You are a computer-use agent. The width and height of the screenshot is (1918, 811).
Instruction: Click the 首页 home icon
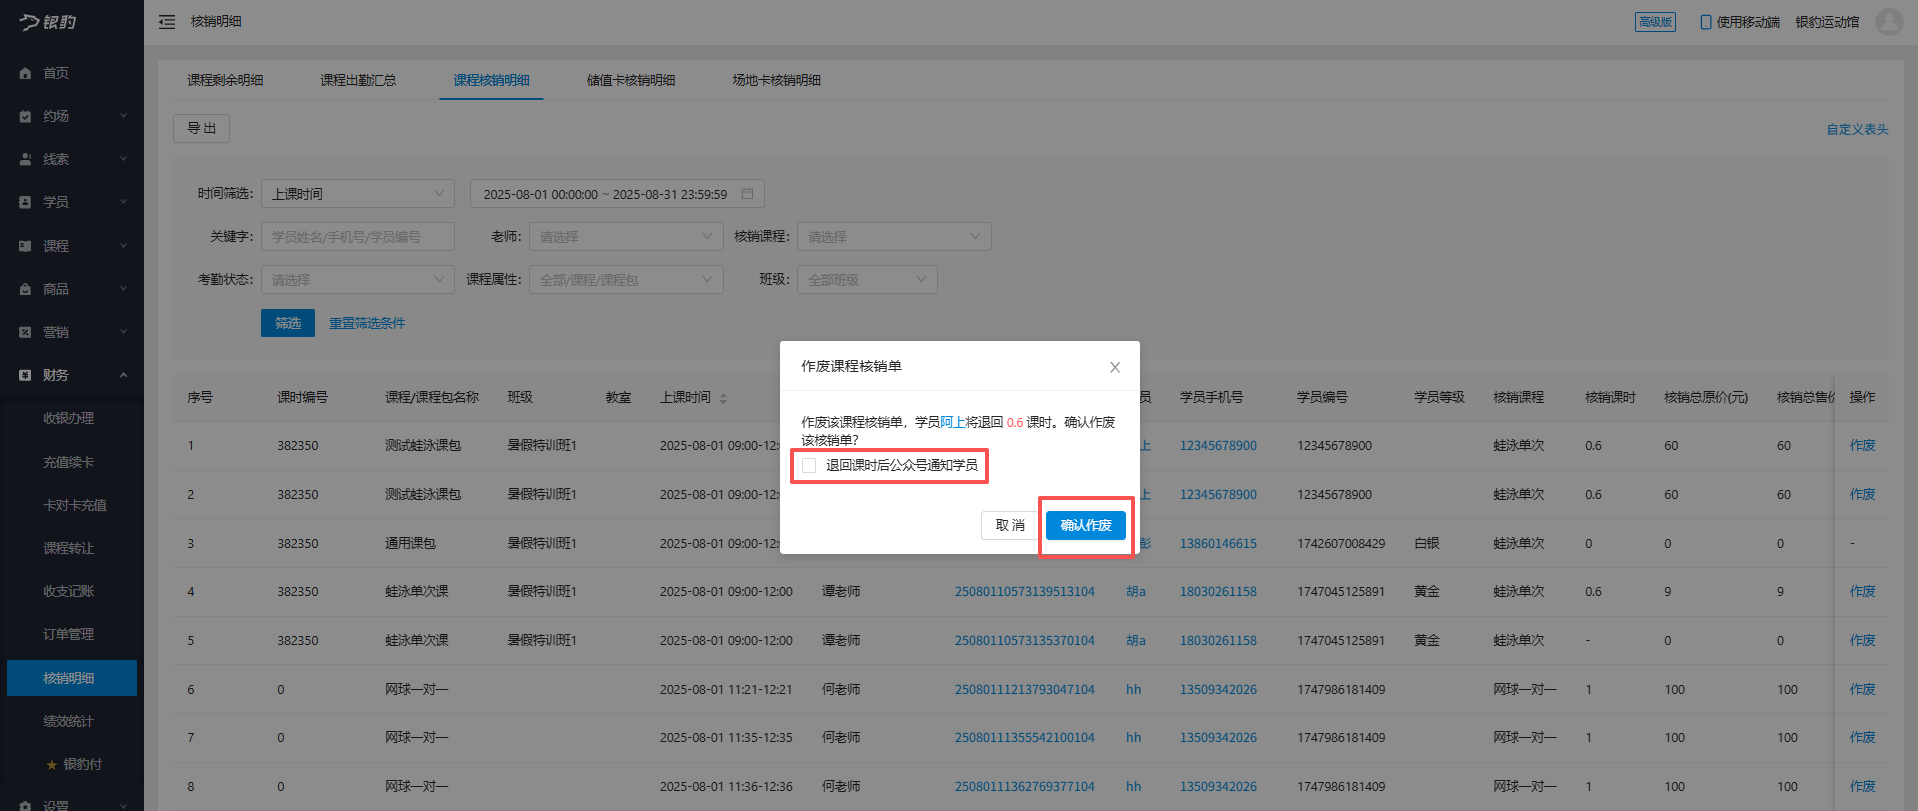pyautogui.click(x=25, y=73)
